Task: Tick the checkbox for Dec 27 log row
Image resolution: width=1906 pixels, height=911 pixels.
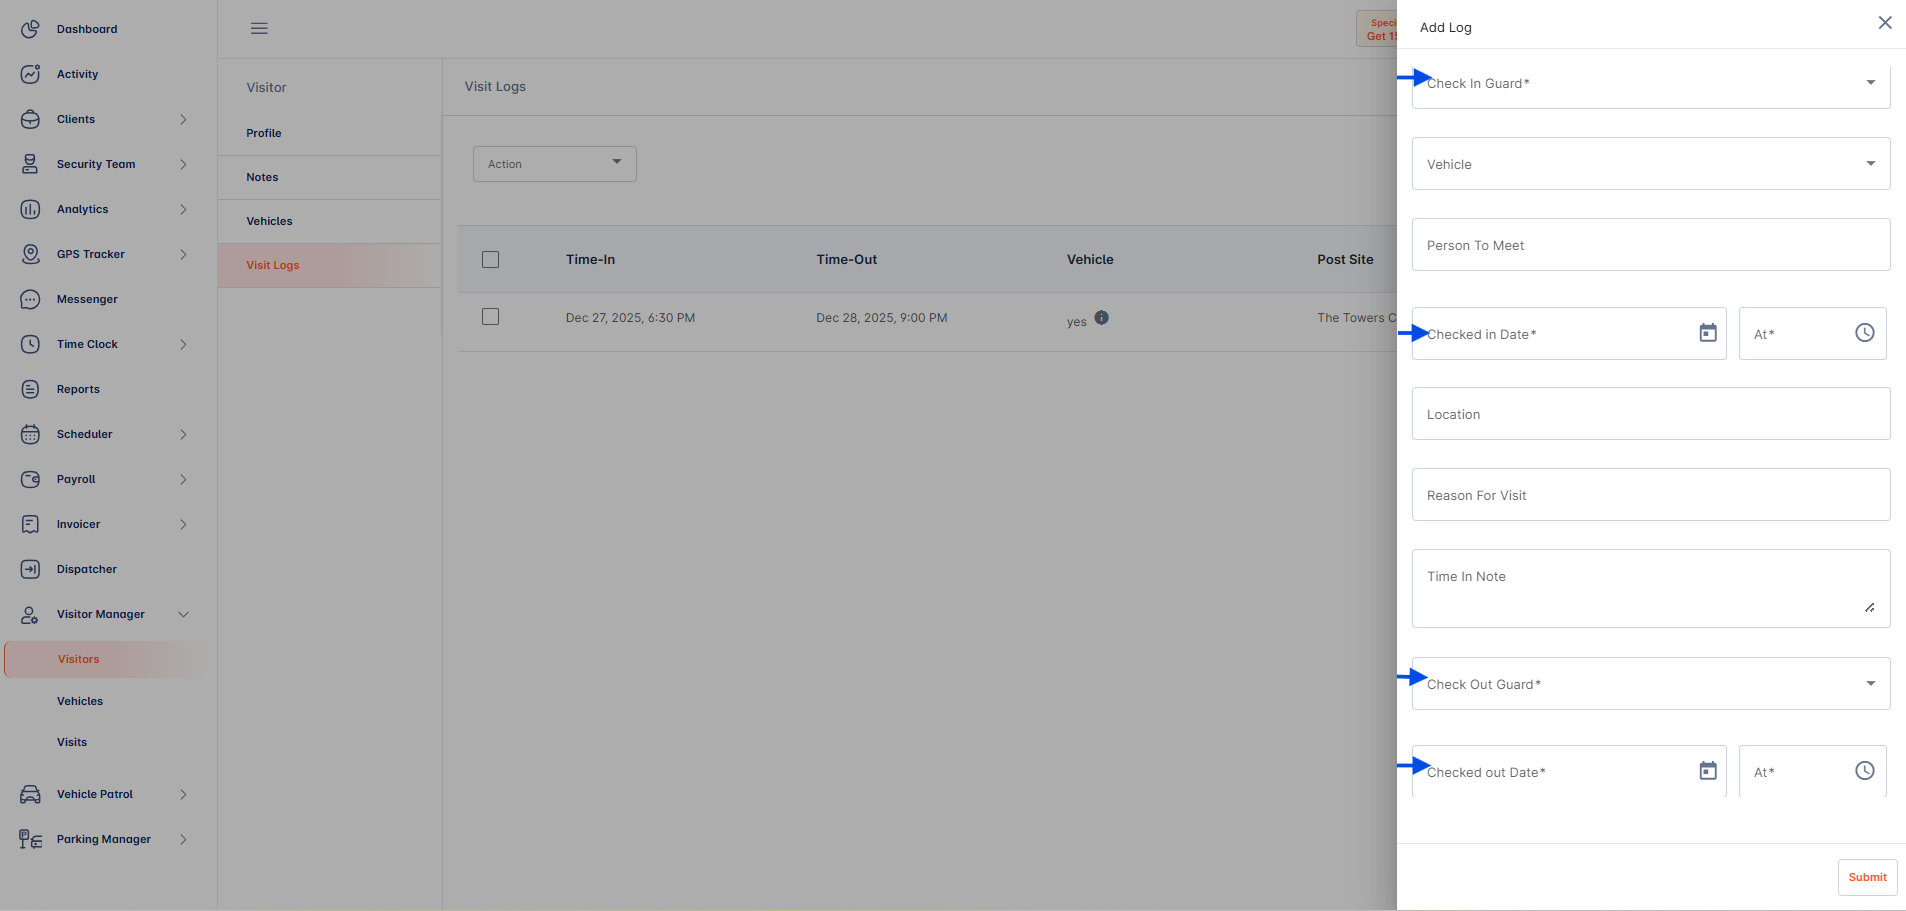Action: point(490,316)
